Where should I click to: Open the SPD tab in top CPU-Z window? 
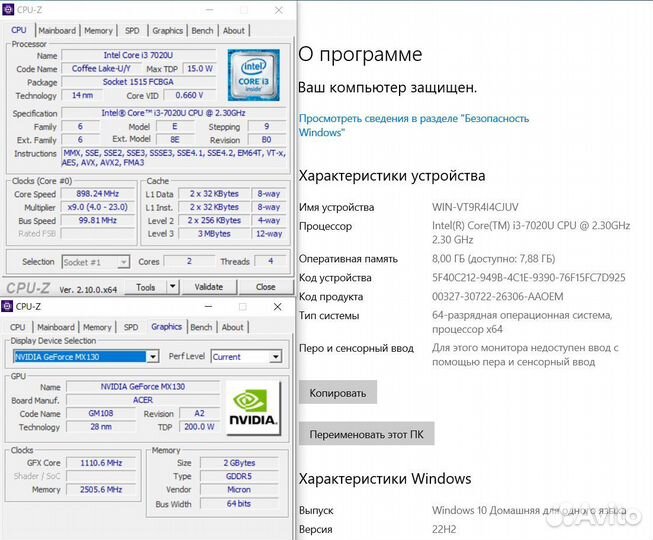[x=132, y=30]
